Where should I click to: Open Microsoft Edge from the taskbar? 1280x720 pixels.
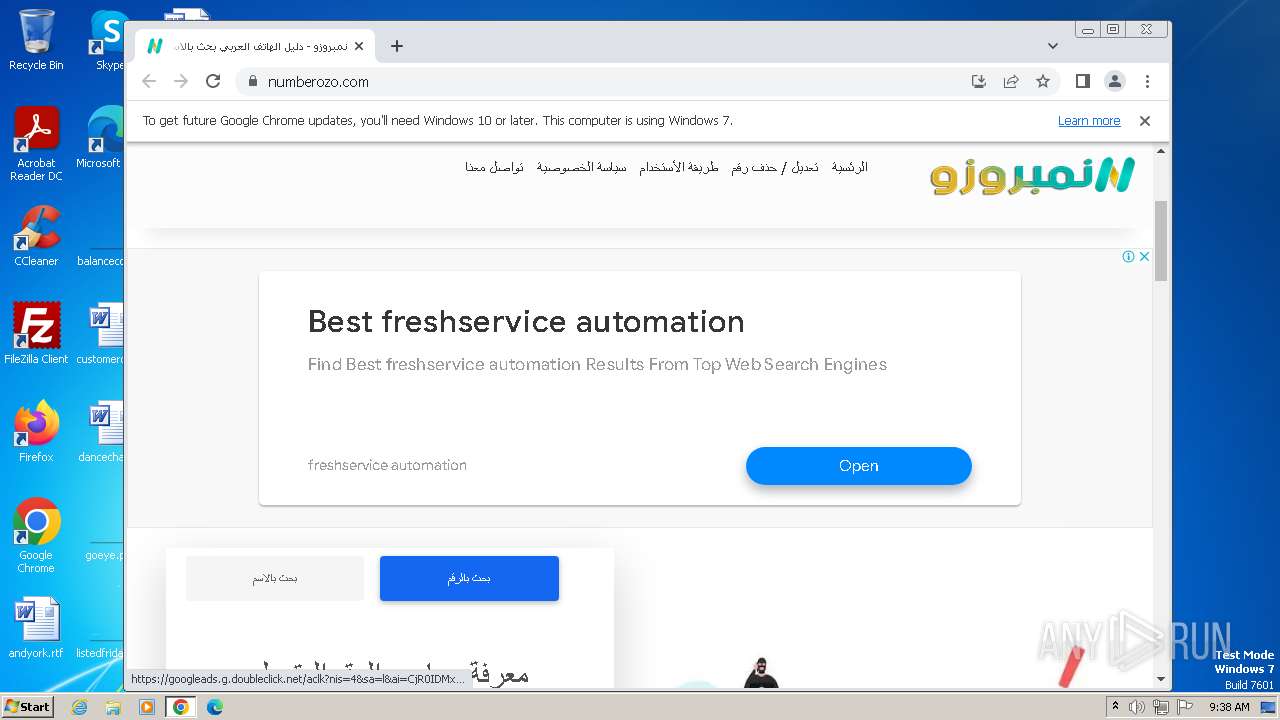(x=214, y=707)
